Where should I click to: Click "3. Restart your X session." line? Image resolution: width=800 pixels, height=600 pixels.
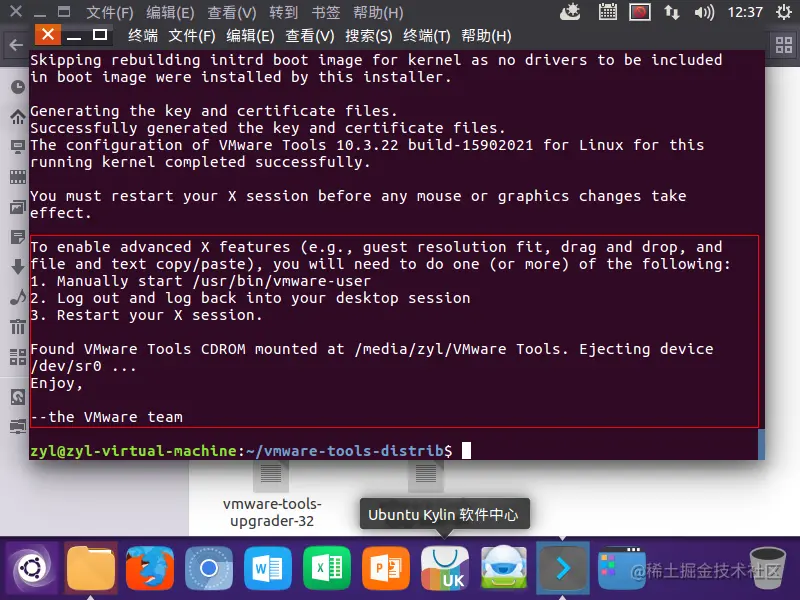point(146,315)
